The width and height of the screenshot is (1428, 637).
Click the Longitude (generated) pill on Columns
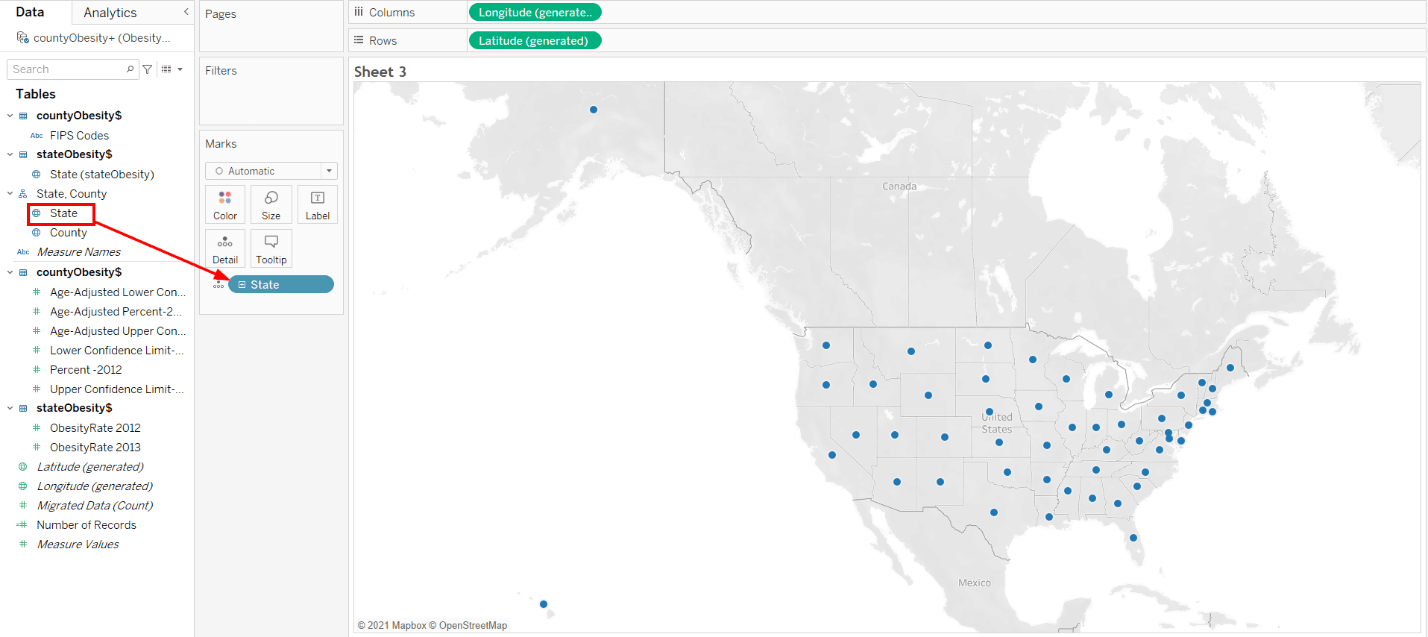click(534, 12)
